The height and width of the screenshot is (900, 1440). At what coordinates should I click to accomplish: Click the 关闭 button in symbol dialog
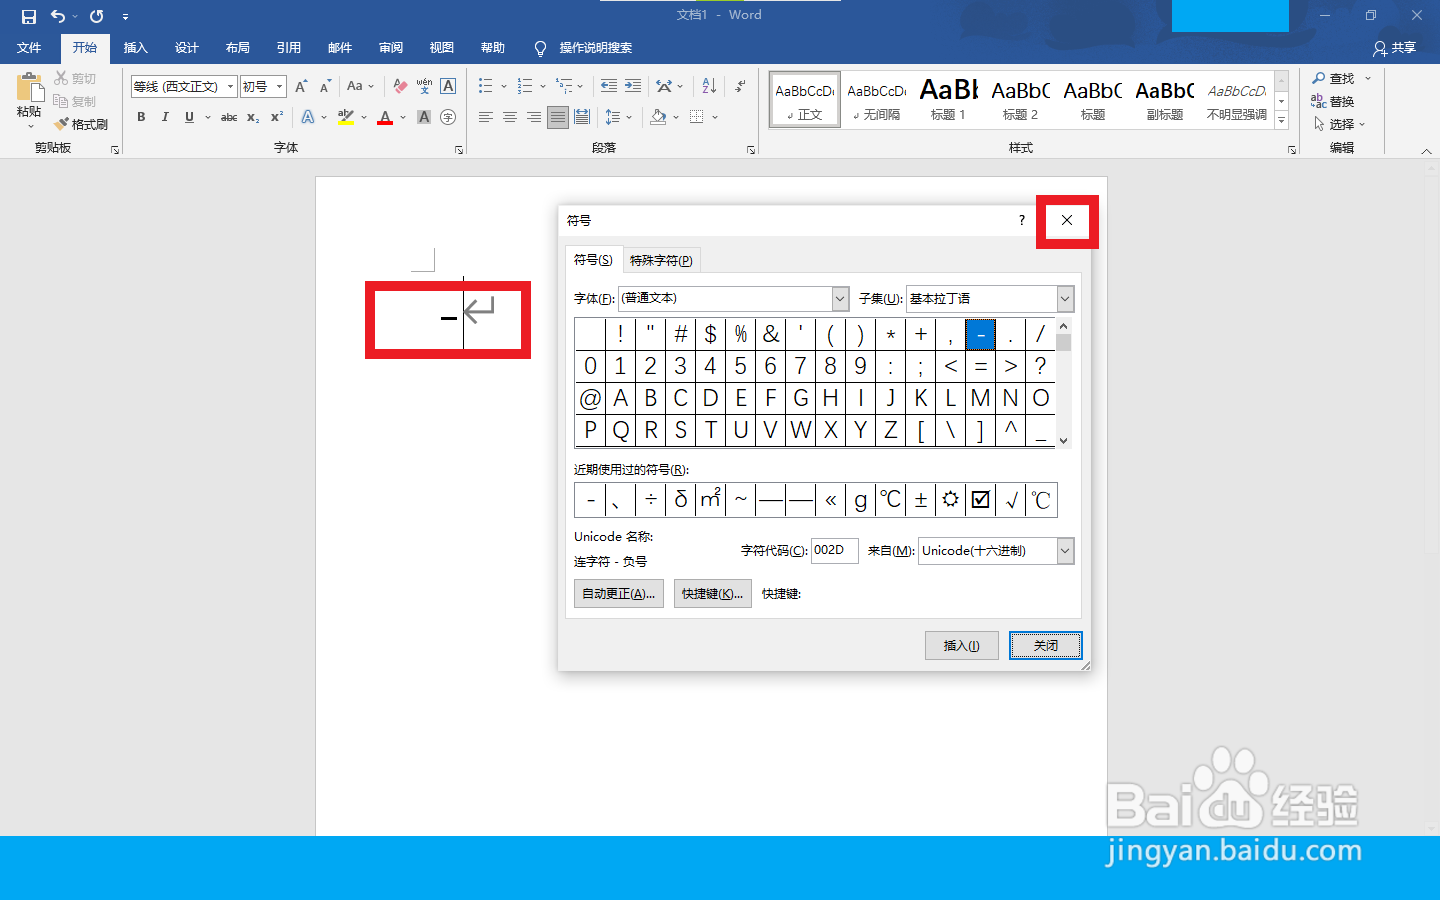coord(1046,646)
